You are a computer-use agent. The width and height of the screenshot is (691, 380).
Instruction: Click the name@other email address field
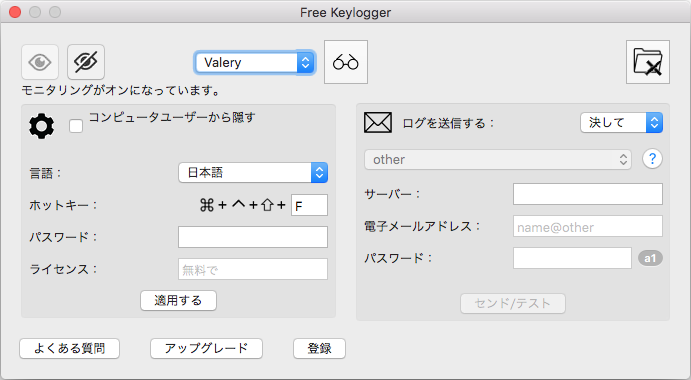(588, 227)
